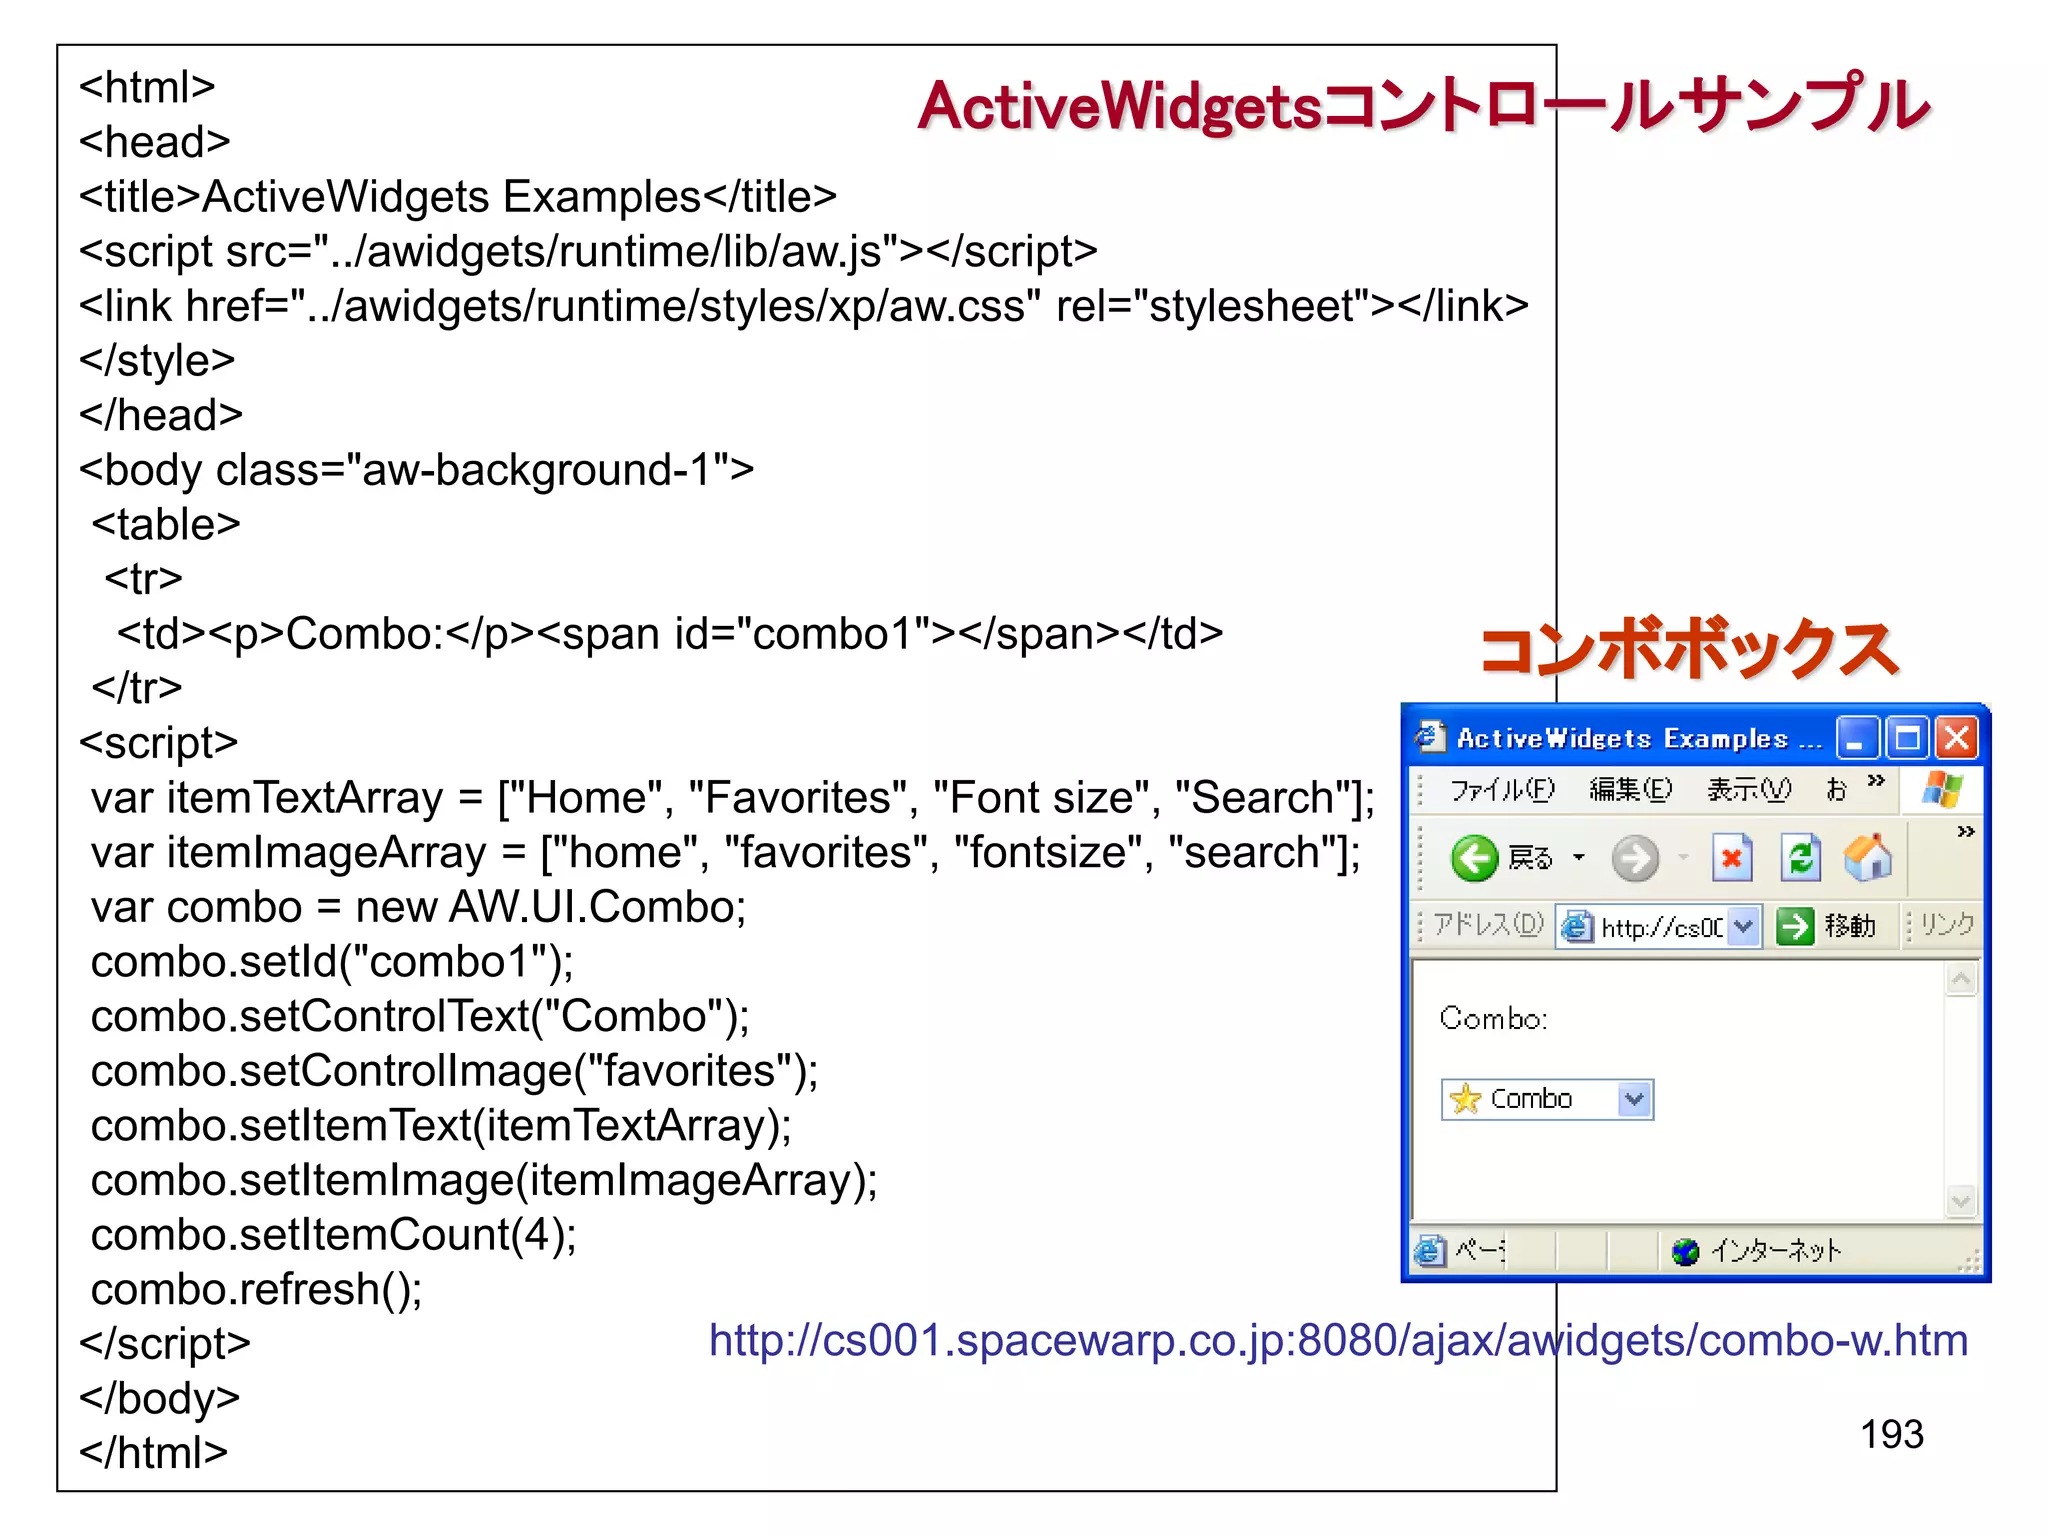Open the address bar dropdown arrow
The width and height of the screenshot is (2048, 1536).
pyautogui.click(x=1743, y=926)
